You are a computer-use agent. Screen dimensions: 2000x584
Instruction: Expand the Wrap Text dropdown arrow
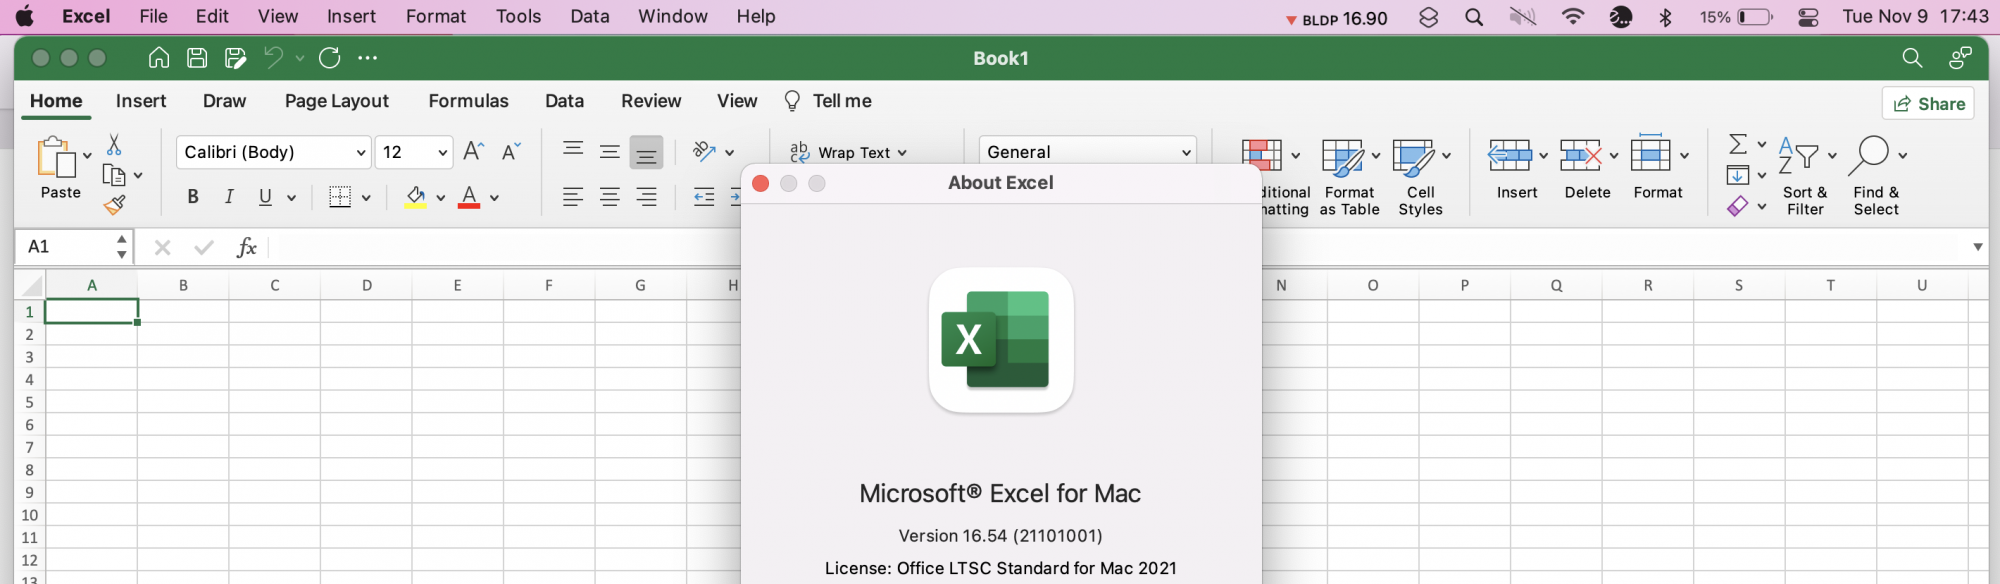(902, 153)
